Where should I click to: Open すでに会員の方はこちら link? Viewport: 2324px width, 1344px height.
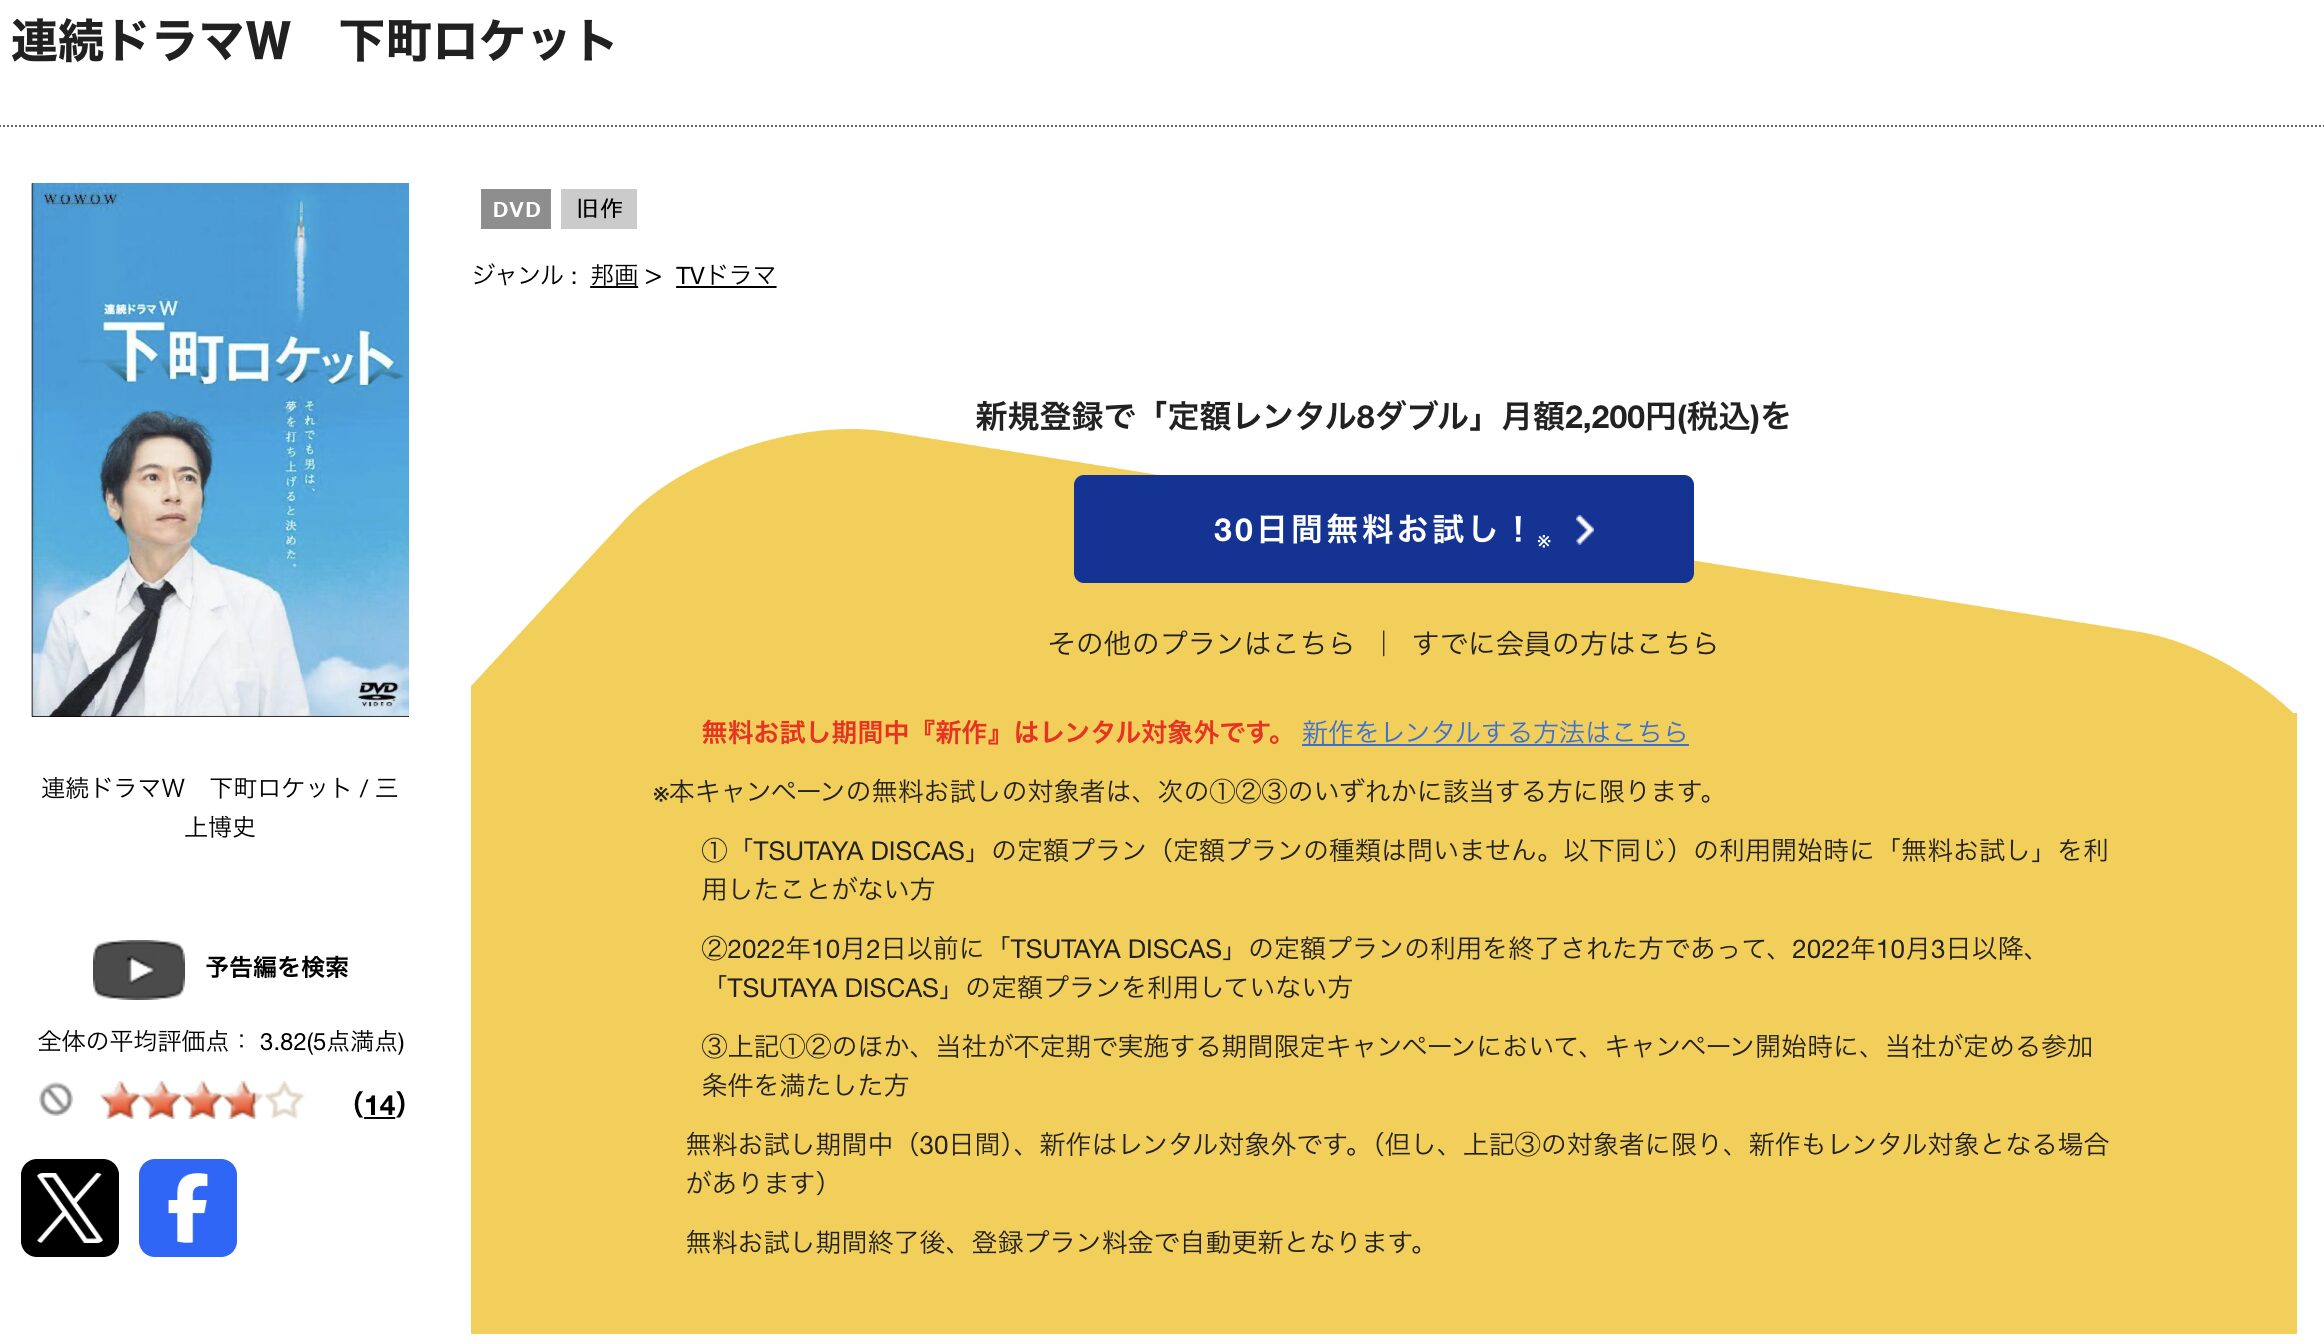tap(1565, 643)
